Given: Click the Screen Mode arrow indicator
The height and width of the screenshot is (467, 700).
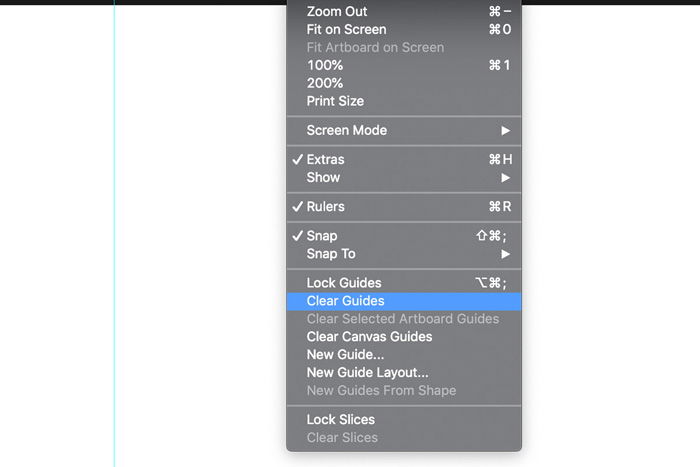Looking at the screenshot, I should [505, 130].
